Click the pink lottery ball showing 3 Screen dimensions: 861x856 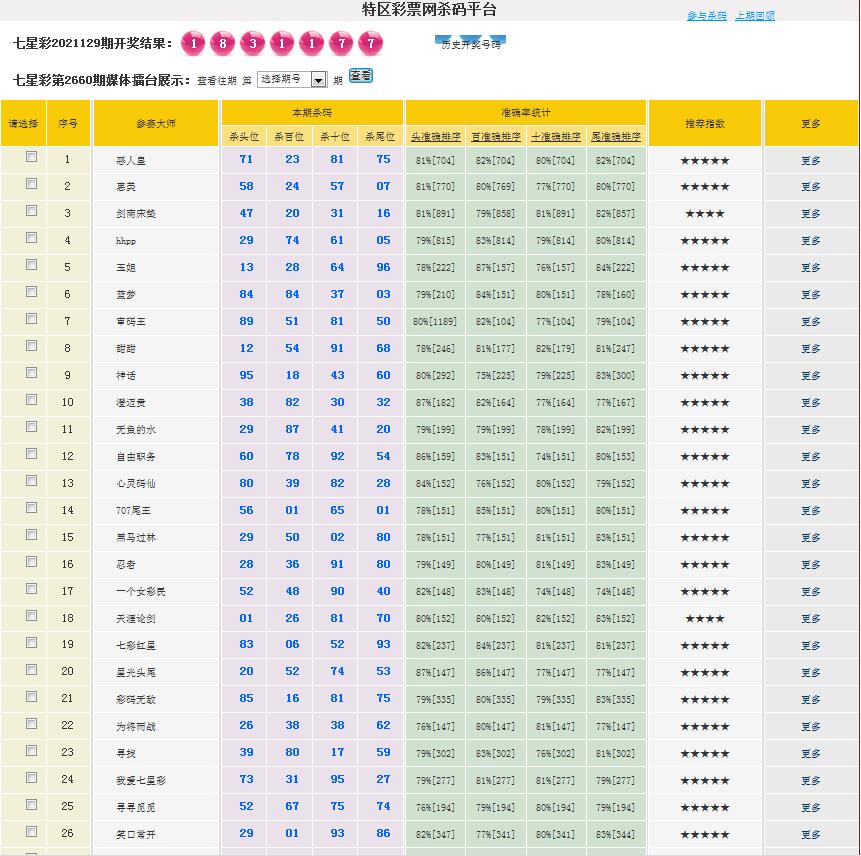(x=253, y=44)
